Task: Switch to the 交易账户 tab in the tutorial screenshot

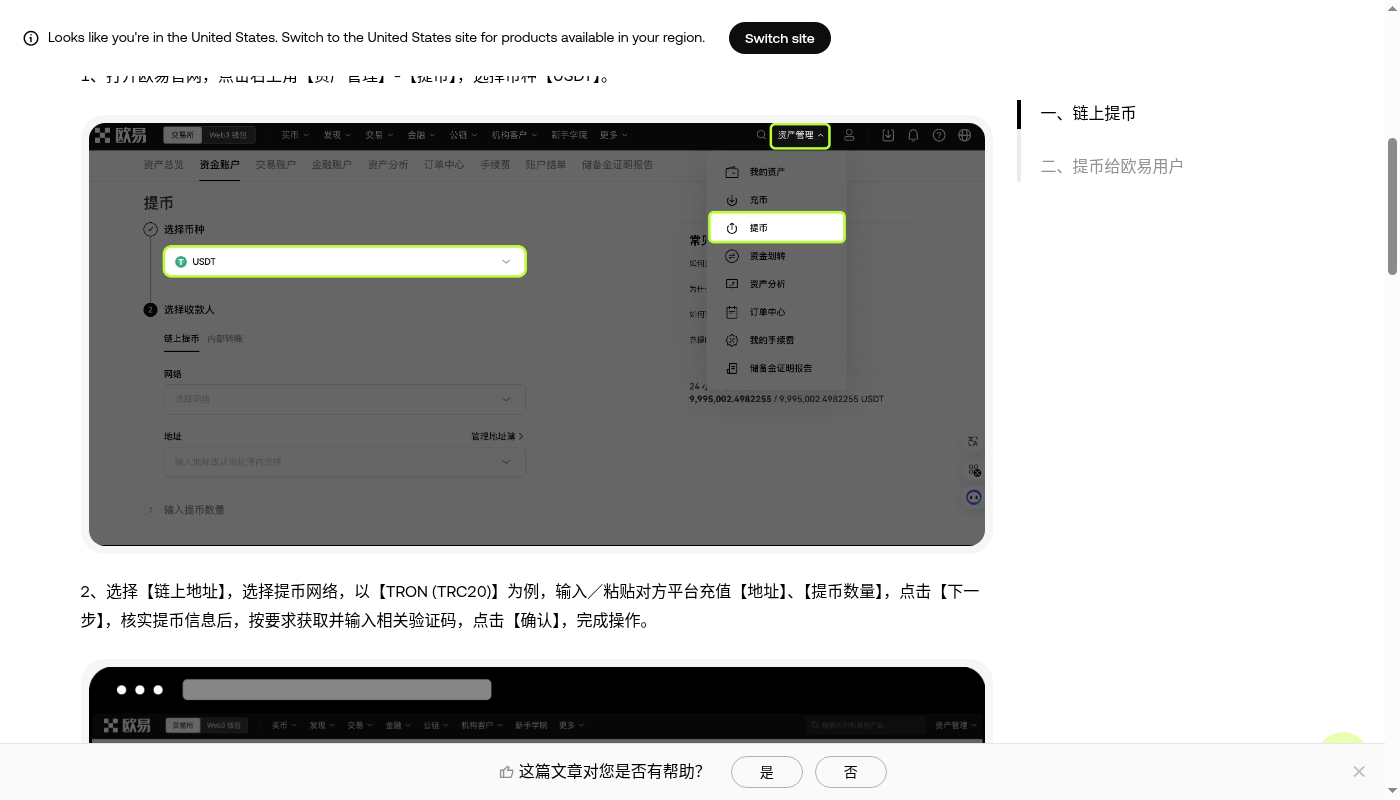Action: (x=276, y=164)
